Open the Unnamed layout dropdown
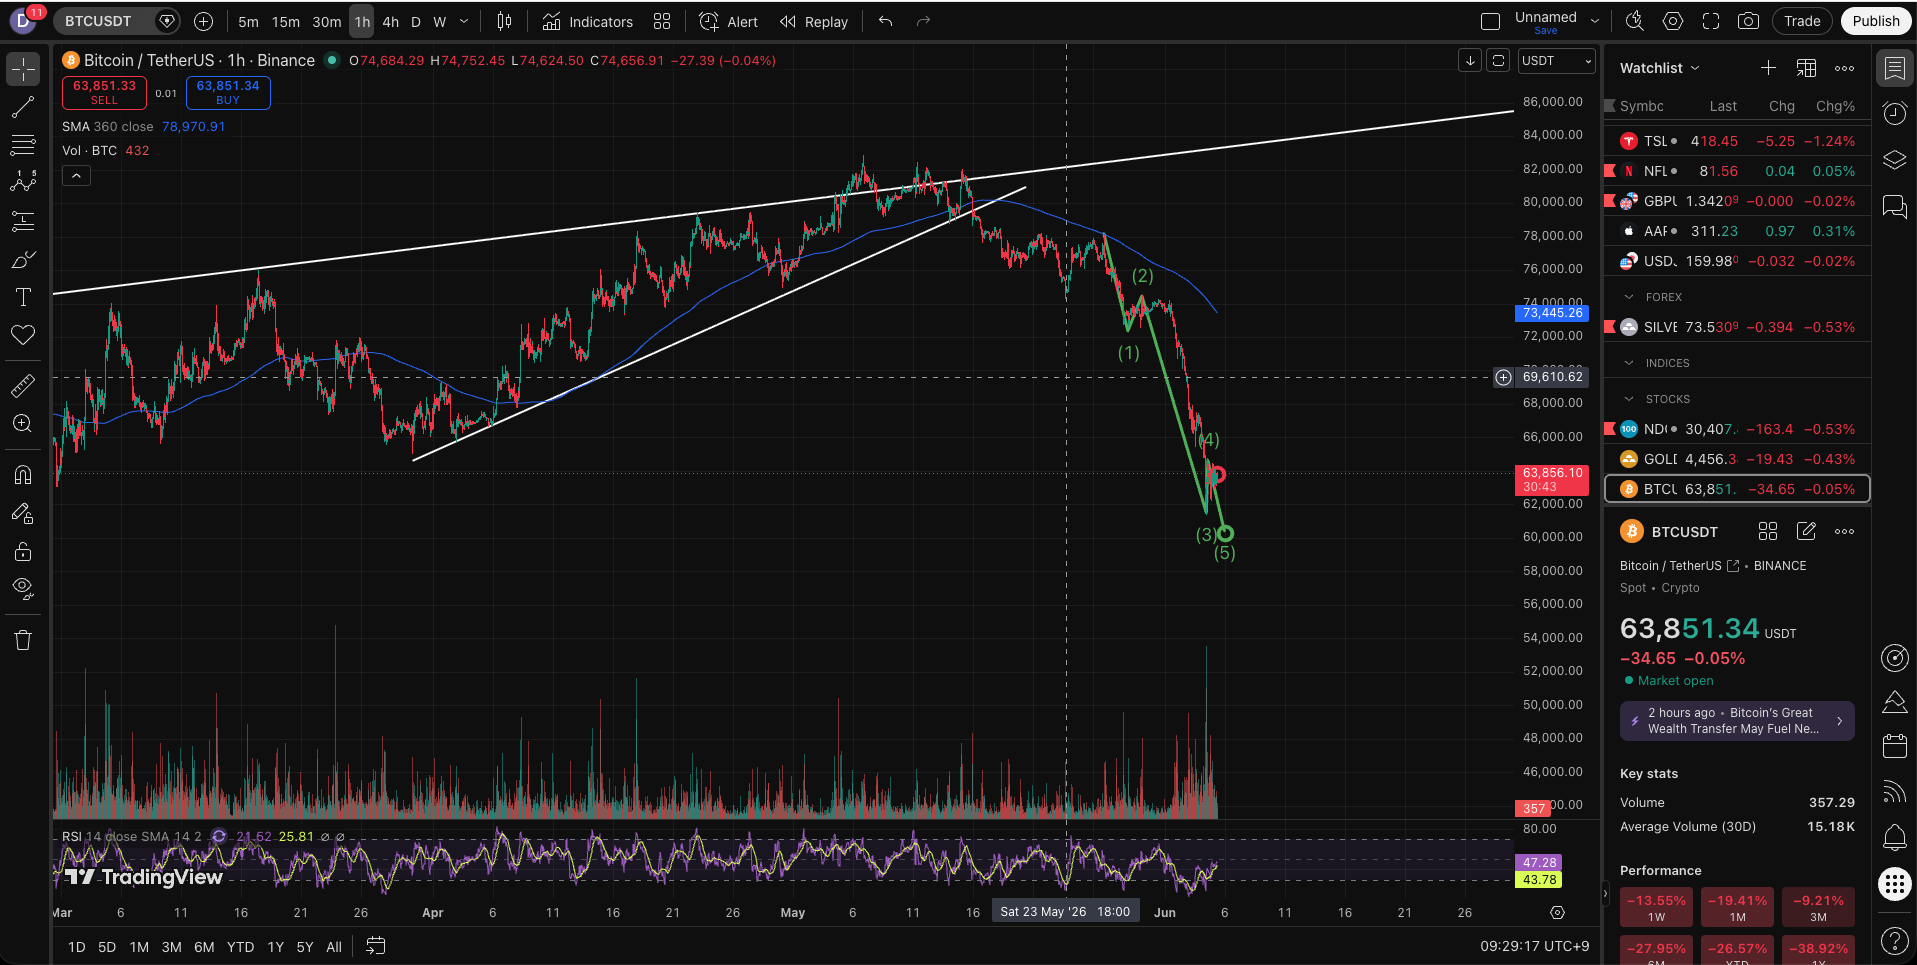1917x965 pixels. 1594,21
